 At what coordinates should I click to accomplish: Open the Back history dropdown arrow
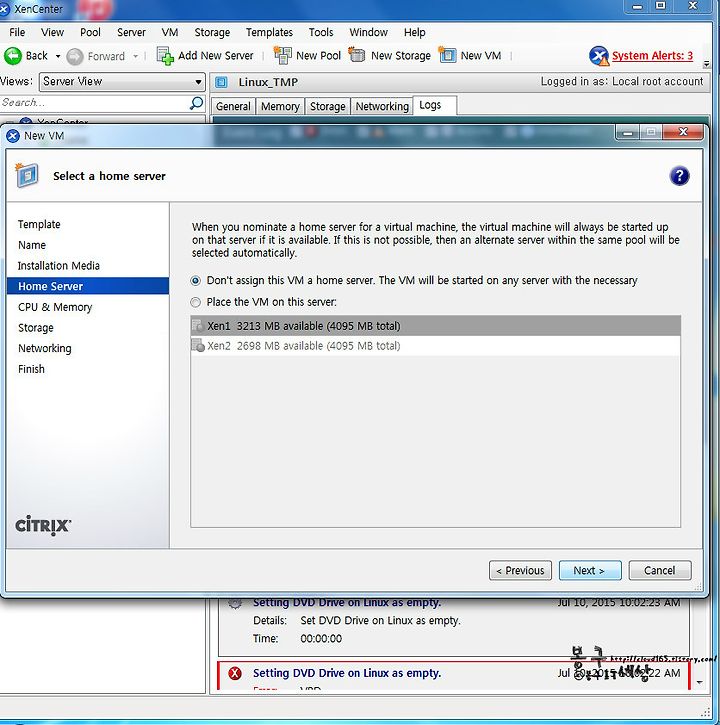click(x=58, y=56)
